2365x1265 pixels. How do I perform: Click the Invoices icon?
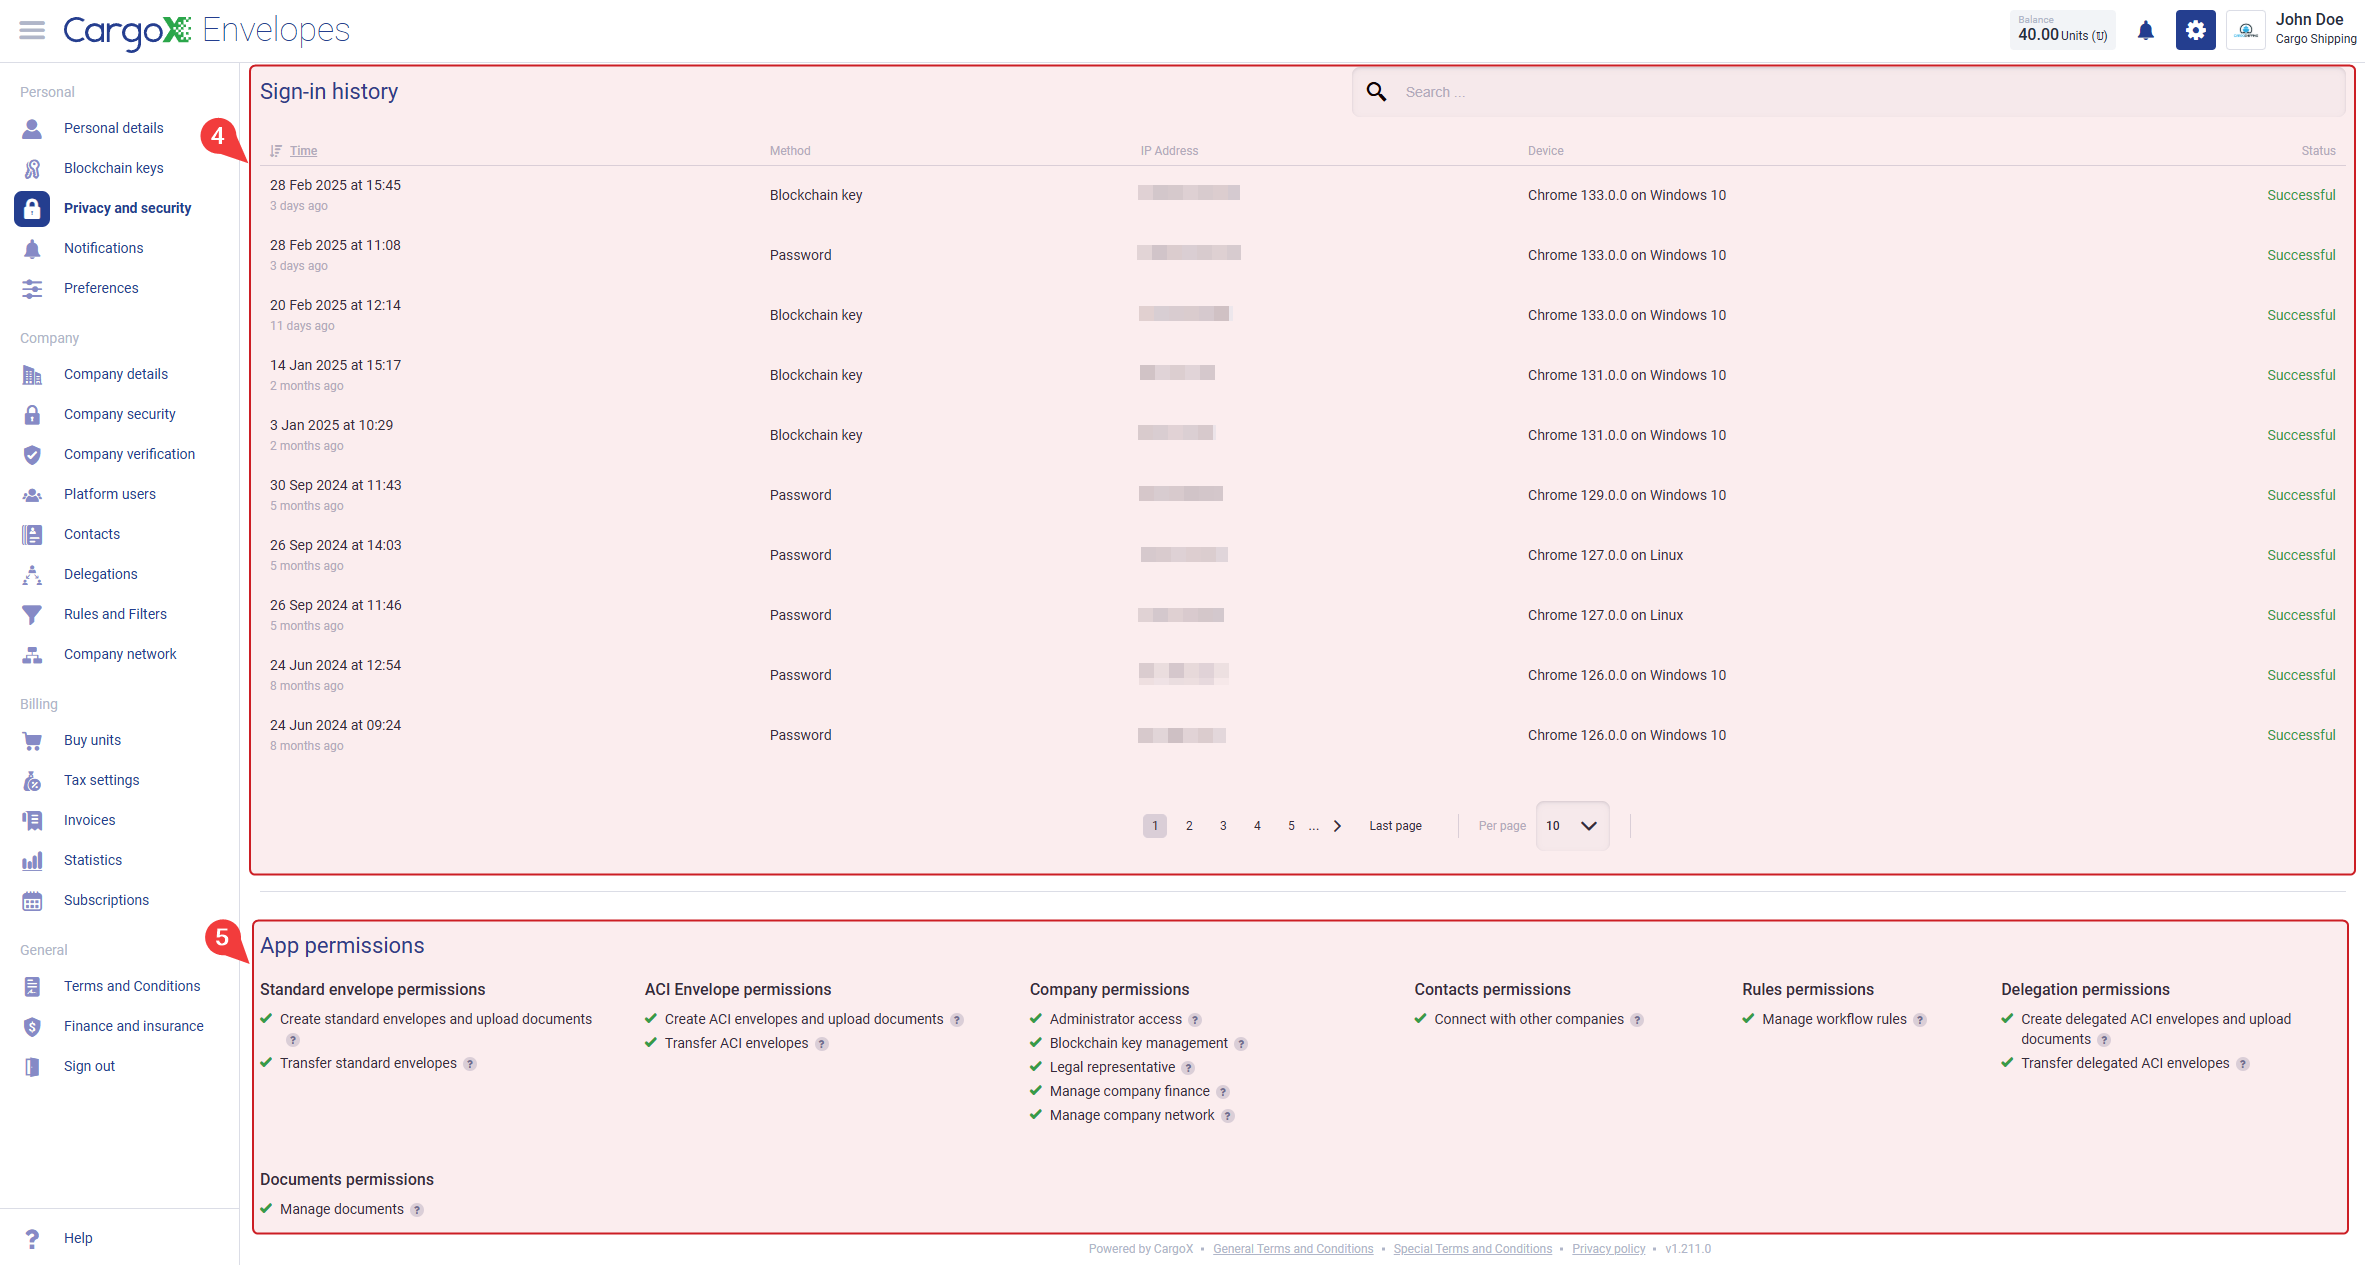(x=32, y=820)
